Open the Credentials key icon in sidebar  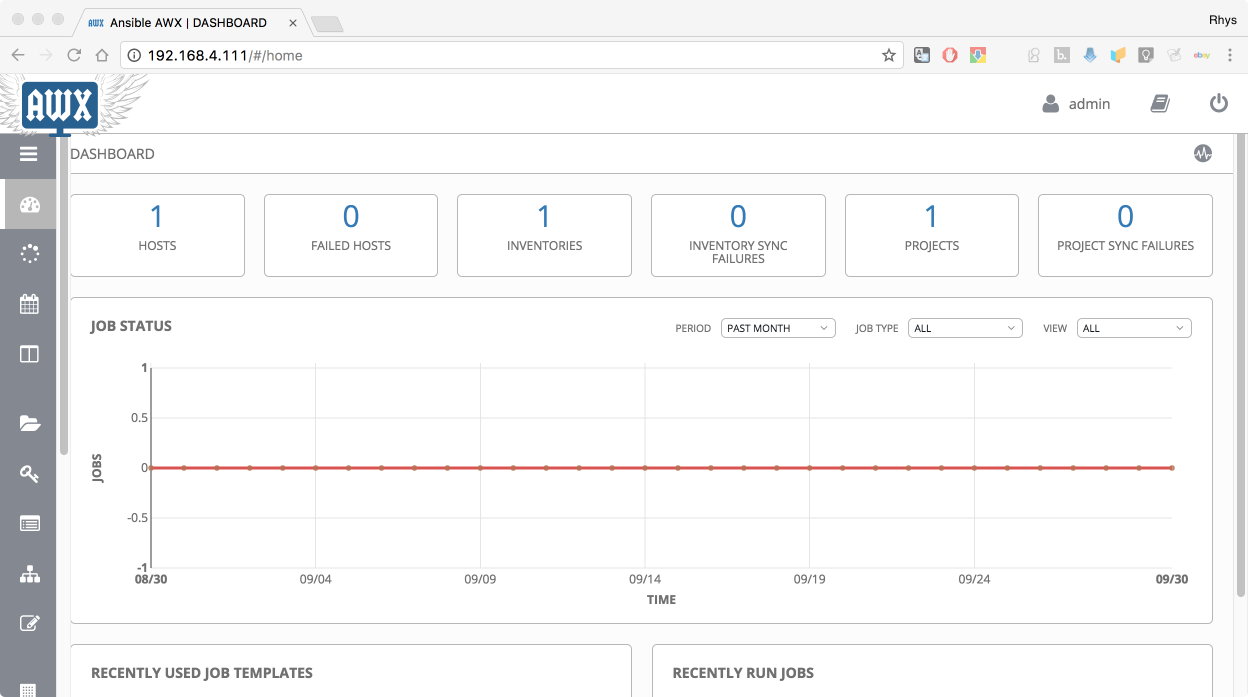coord(29,473)
